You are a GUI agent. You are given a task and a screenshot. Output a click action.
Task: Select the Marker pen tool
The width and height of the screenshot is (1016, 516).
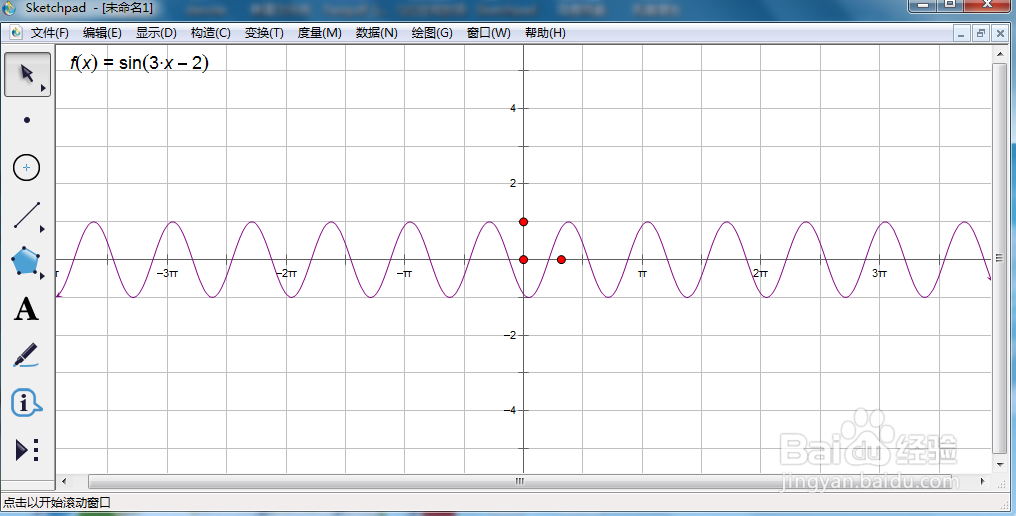pos(27,355)
